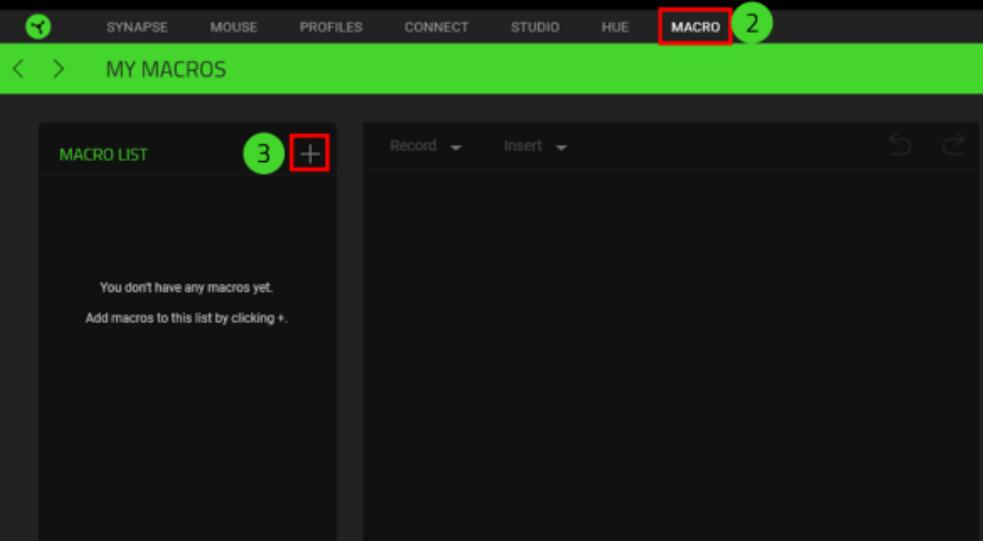Click the Razer logo icon
The width and height of the screenshot is (983, 541).
pyautogui.click(x=38, y=26)
